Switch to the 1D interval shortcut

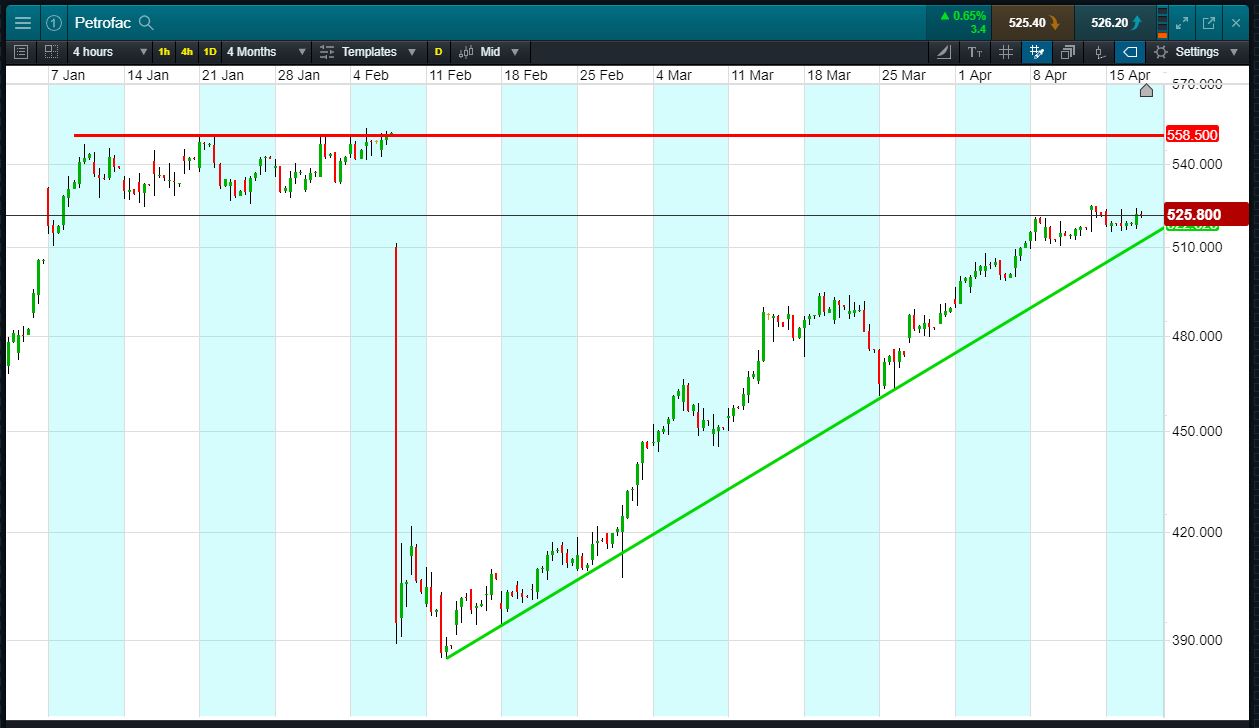tap(210, 52)
